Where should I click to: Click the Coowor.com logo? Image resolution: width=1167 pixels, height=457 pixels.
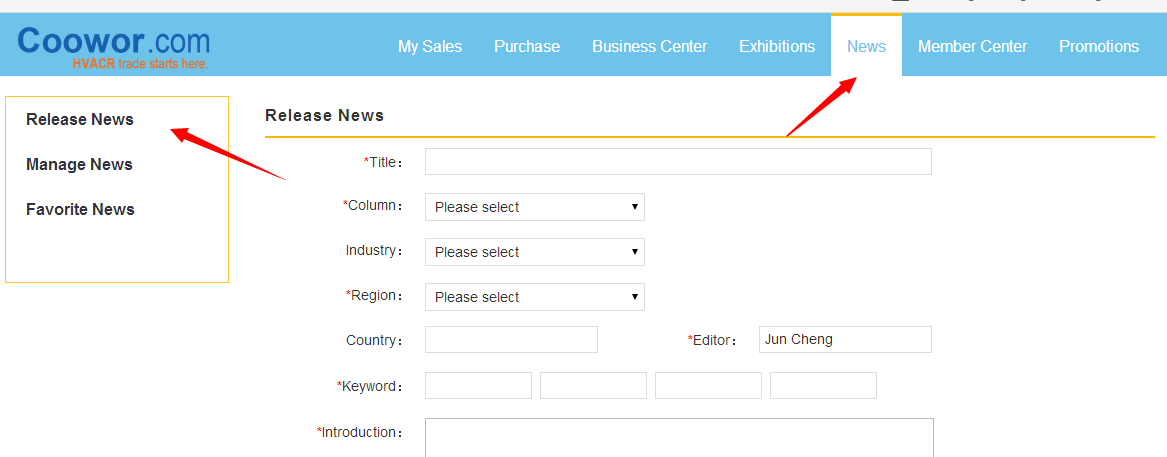pyautogui.click(x=113, y=45)
